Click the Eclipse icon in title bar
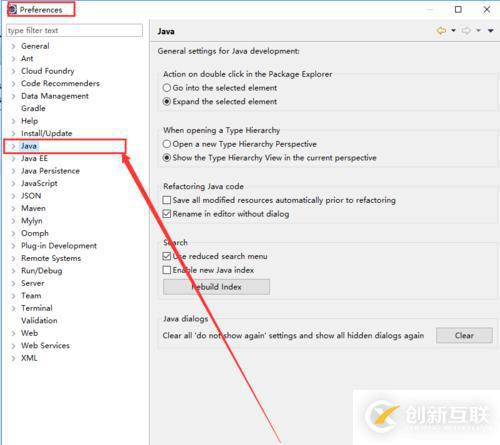Screen dimensions: 500x445 12,9
